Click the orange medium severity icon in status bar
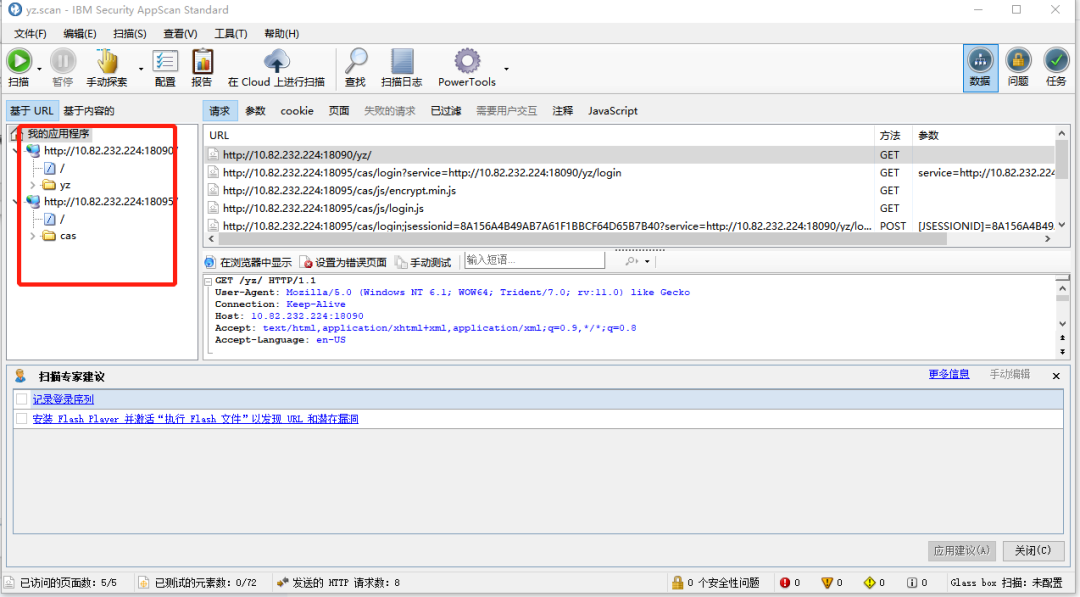 click(827, 583)
